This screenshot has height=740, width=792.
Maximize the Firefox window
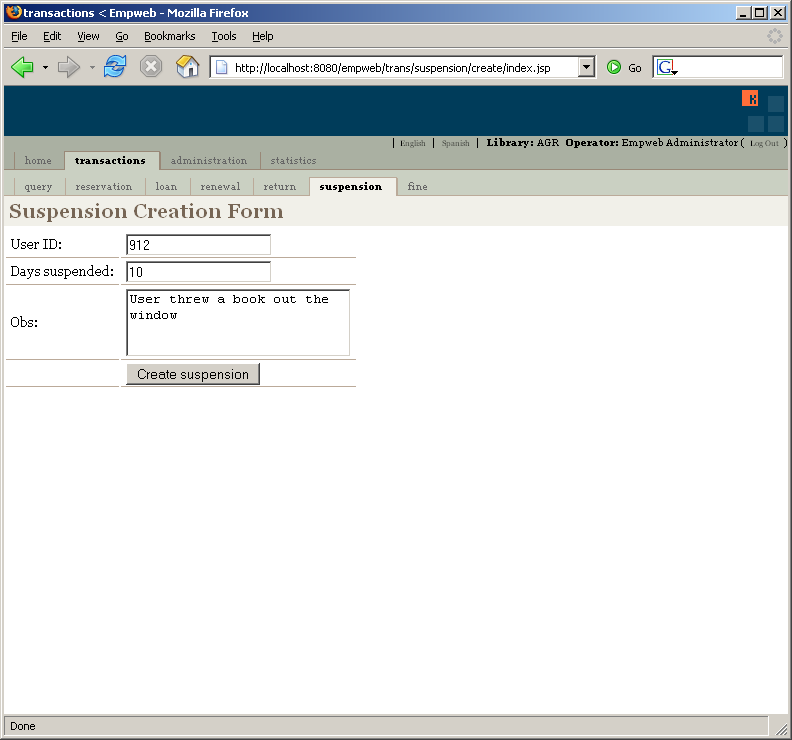pyautogui.click(x=759, y=13)
